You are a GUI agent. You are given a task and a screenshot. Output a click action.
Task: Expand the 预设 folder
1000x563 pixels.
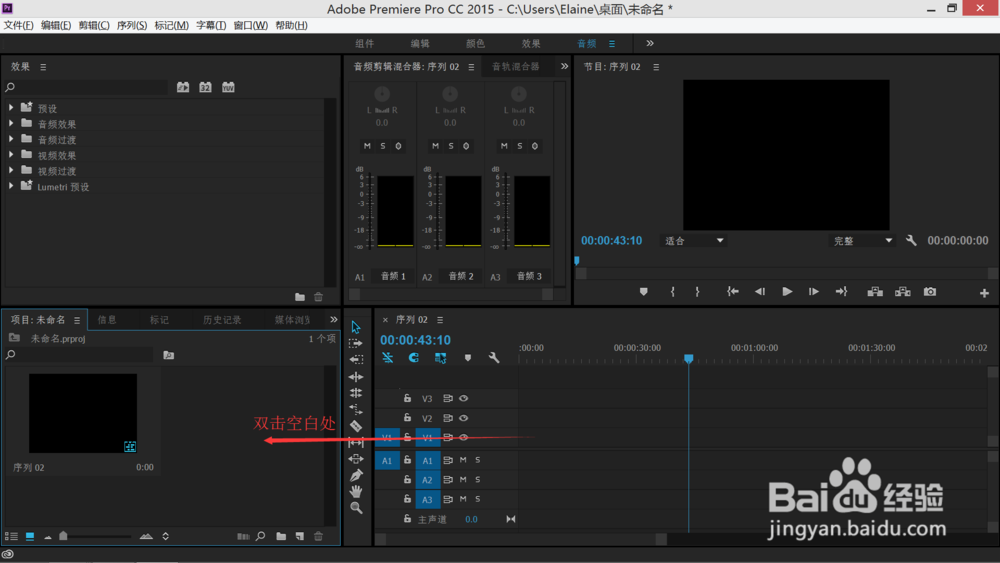click(11, 108)
